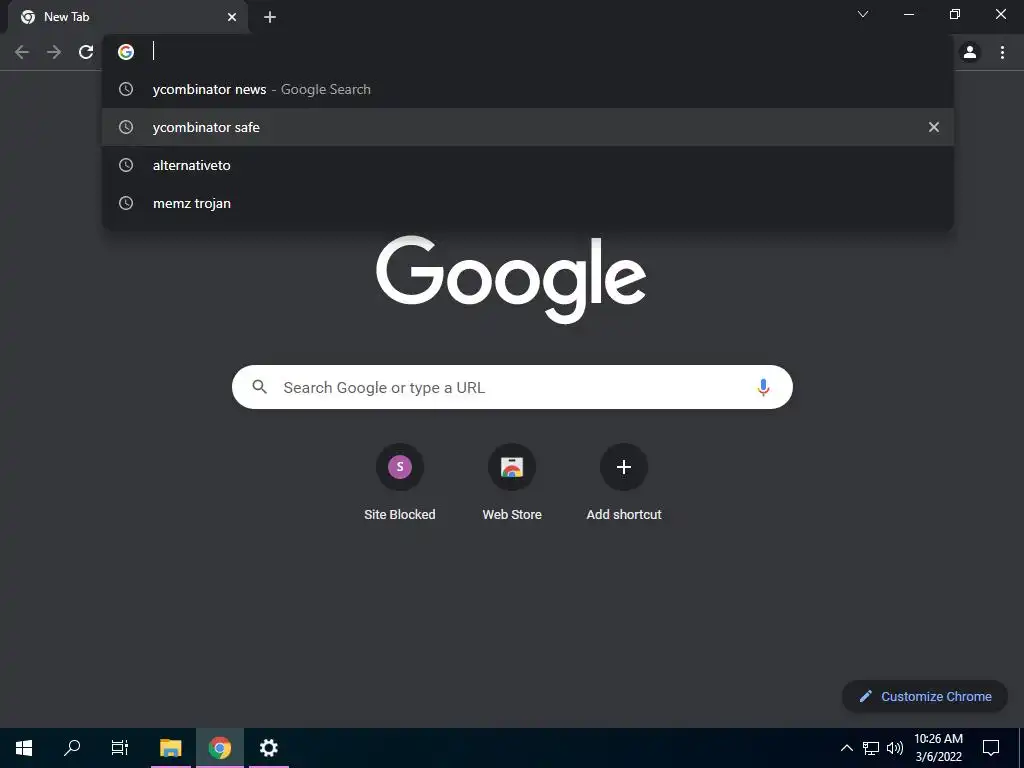Image resolution: width=1024 pixels, height=768 pixels.
Task: Open the network tray icon
Action: point(871,748)
